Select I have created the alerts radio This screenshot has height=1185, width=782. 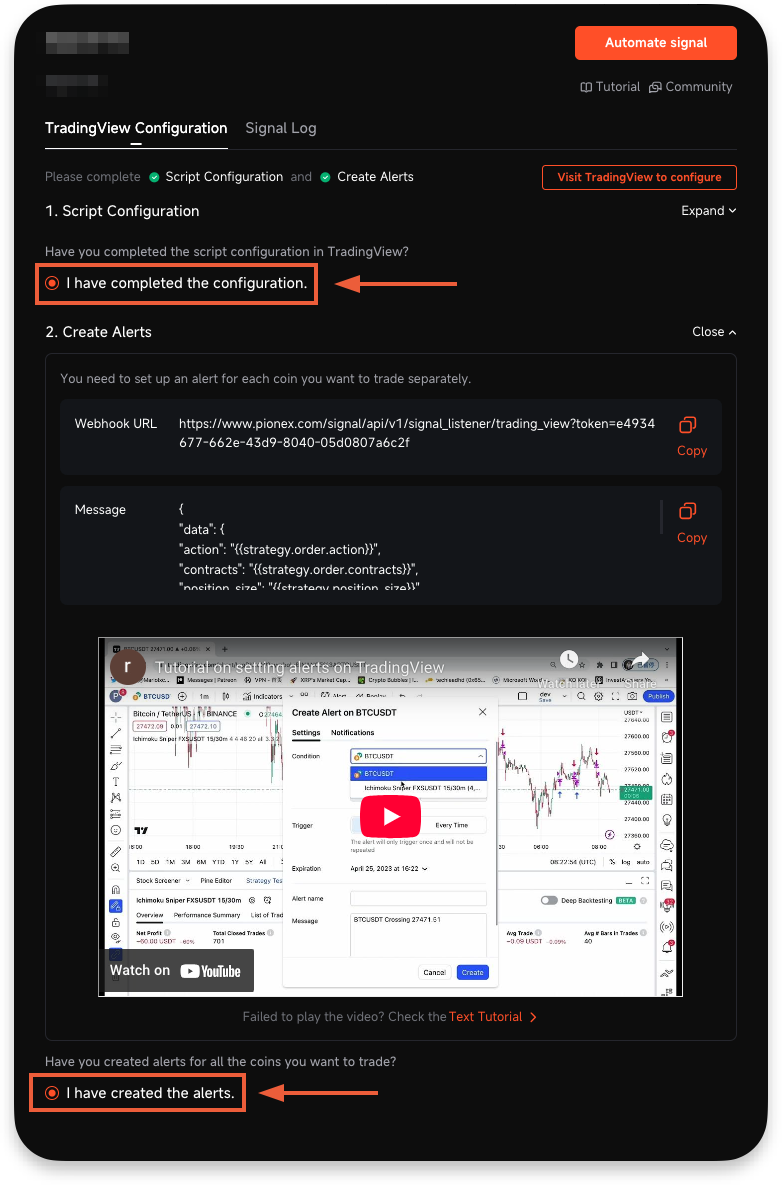[x=52, y=1093]
